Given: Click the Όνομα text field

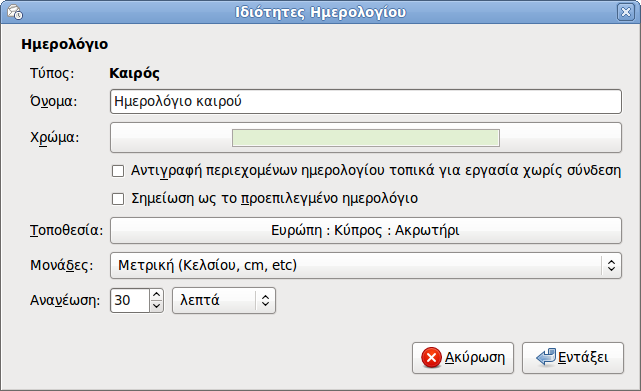Looking at the screenshot, I should tap(366, 101).
